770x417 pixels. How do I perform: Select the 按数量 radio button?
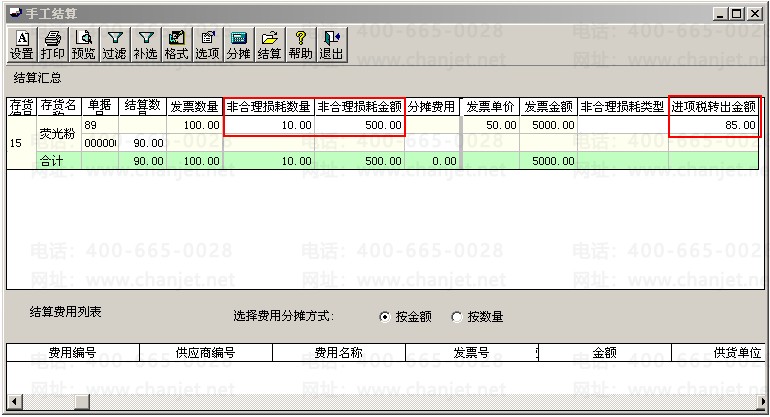tap(457, 317)
